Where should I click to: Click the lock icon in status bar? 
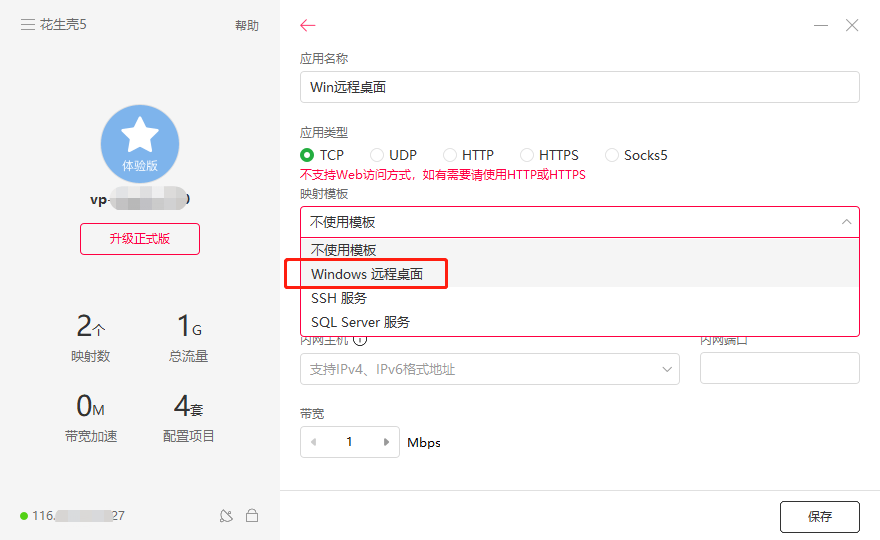(252, 516)
